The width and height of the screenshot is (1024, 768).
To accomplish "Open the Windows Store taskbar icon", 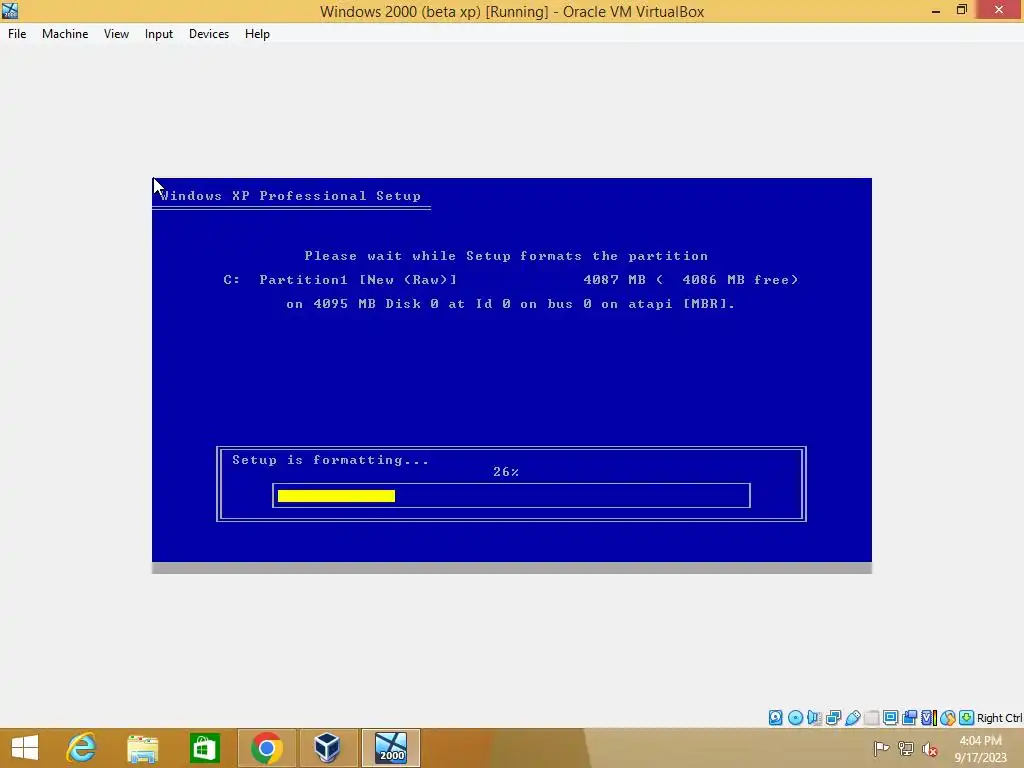I will coord(204,748).
